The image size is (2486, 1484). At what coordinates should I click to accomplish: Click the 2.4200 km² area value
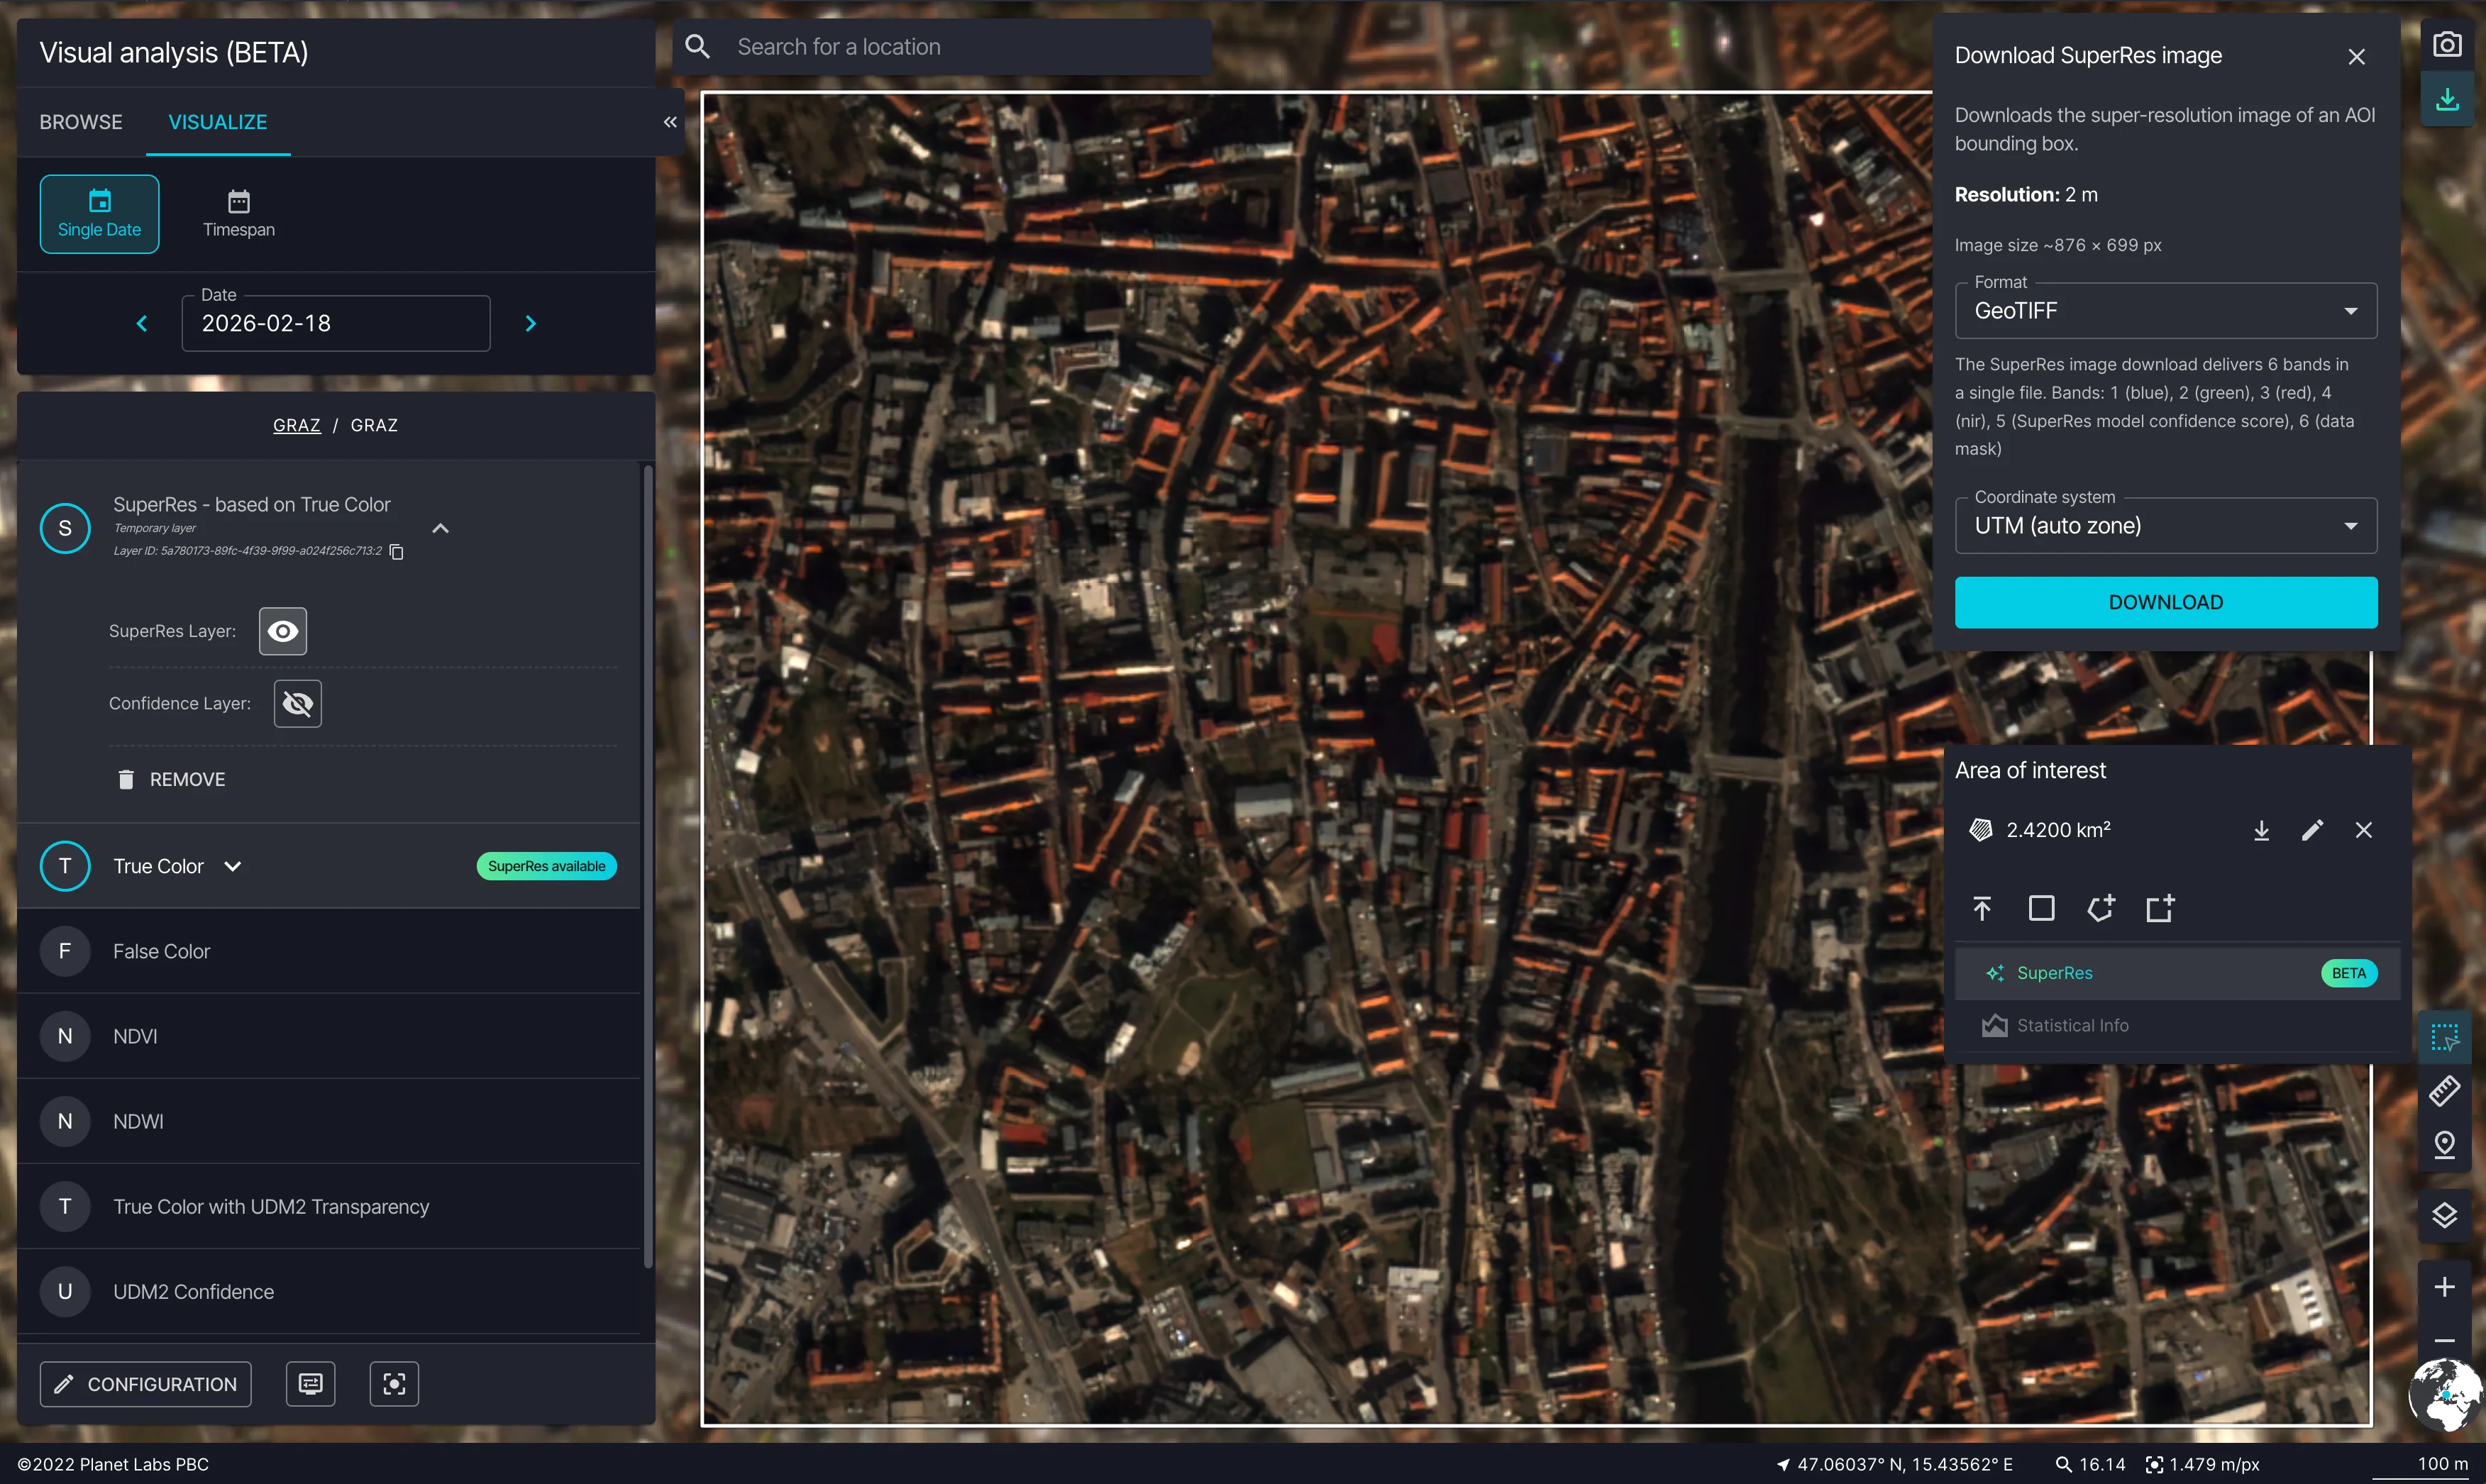coord(2058,830)
